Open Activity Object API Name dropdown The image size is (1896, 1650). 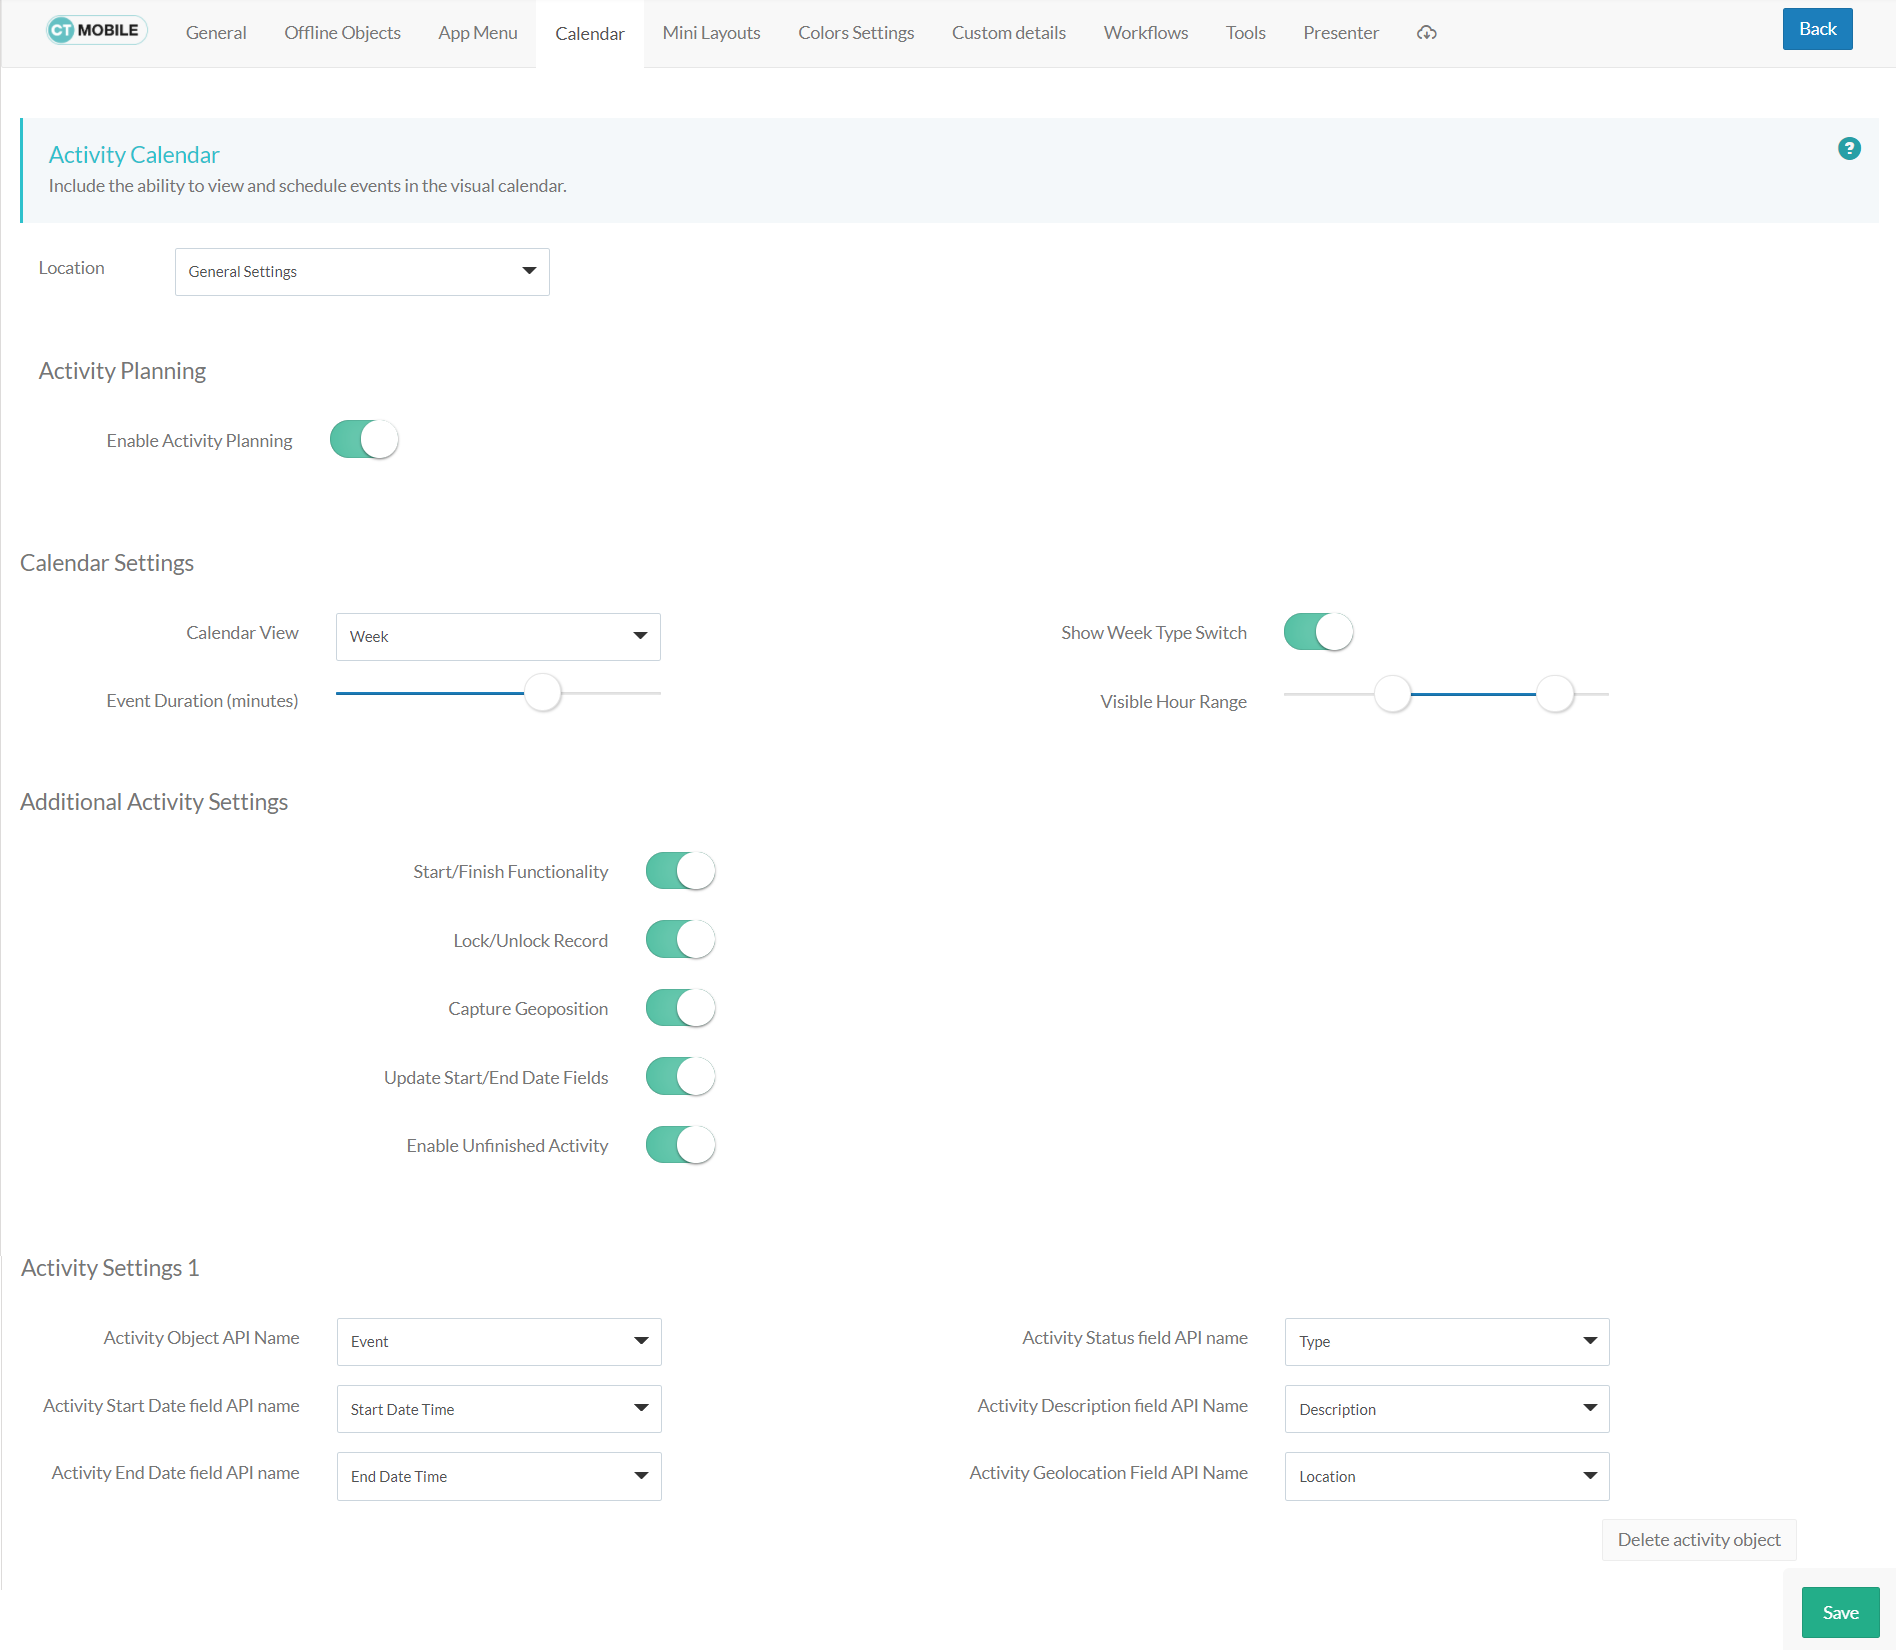pyautogui.click(x=499, y=1342)
